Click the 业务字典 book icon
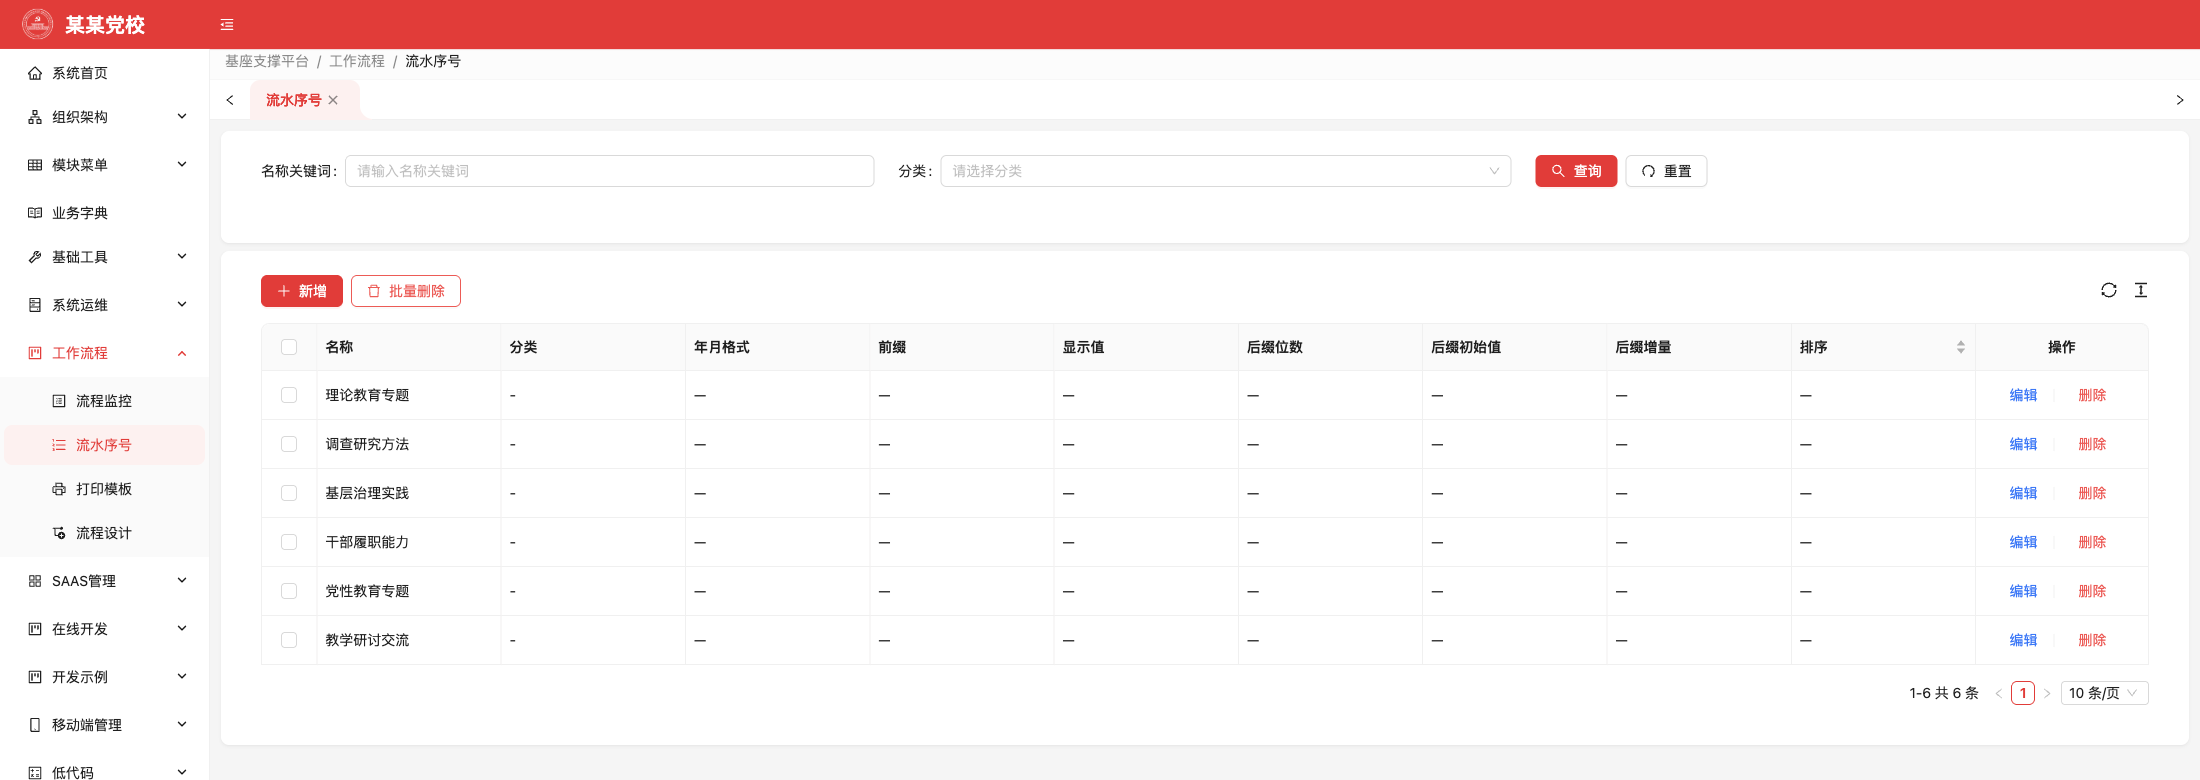 pyautogui.click(x=35, y=213)
